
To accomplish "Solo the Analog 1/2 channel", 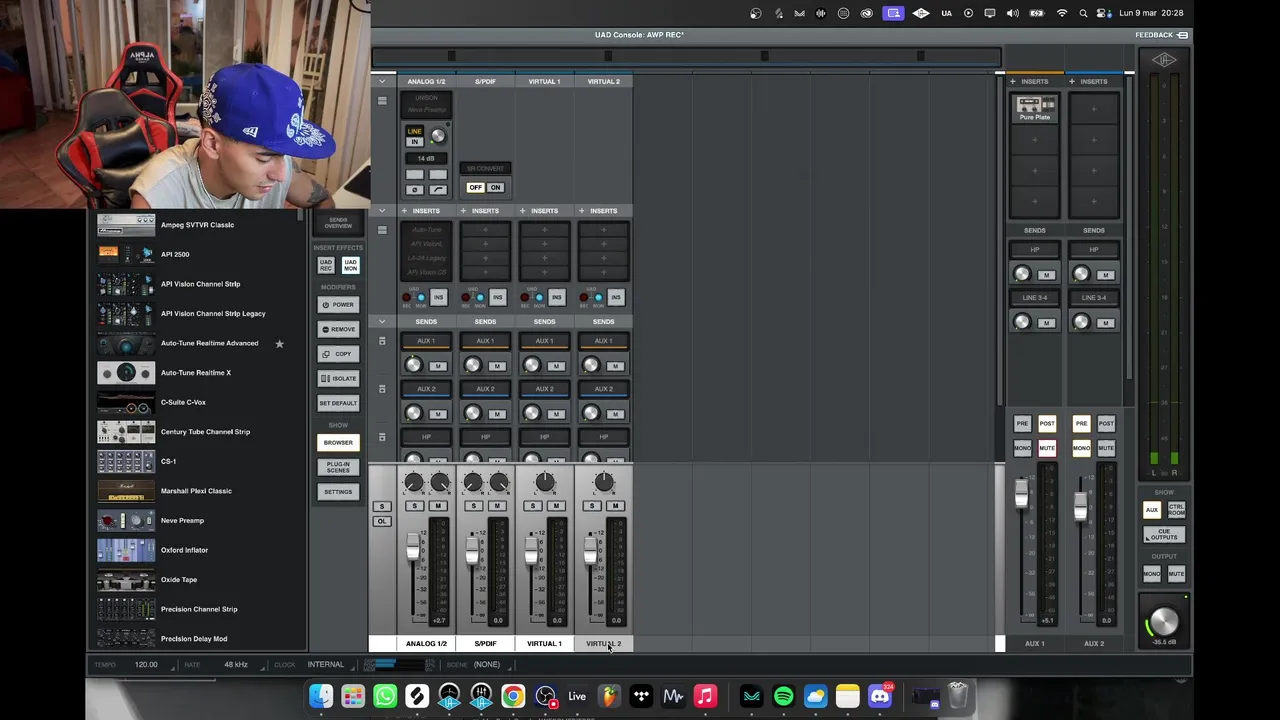I will pos(414,506).
